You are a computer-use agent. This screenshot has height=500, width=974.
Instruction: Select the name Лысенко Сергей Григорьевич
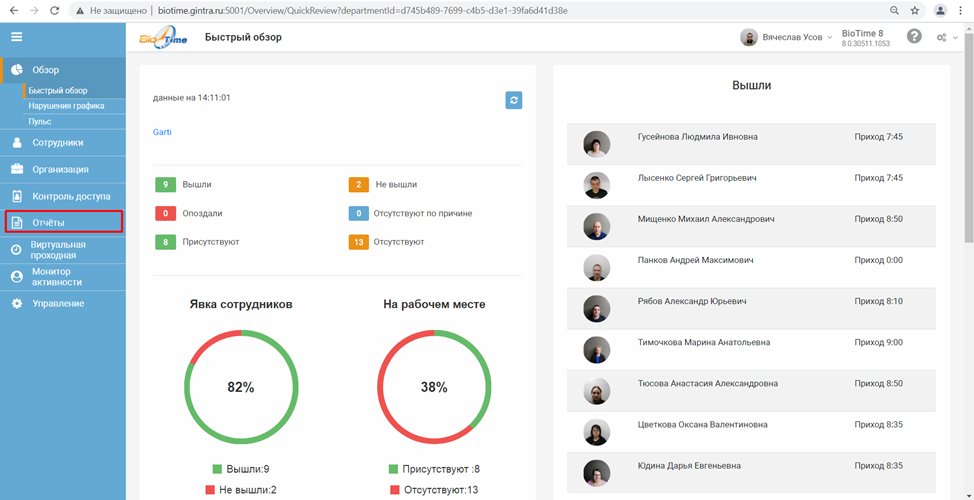pos(697,178)
